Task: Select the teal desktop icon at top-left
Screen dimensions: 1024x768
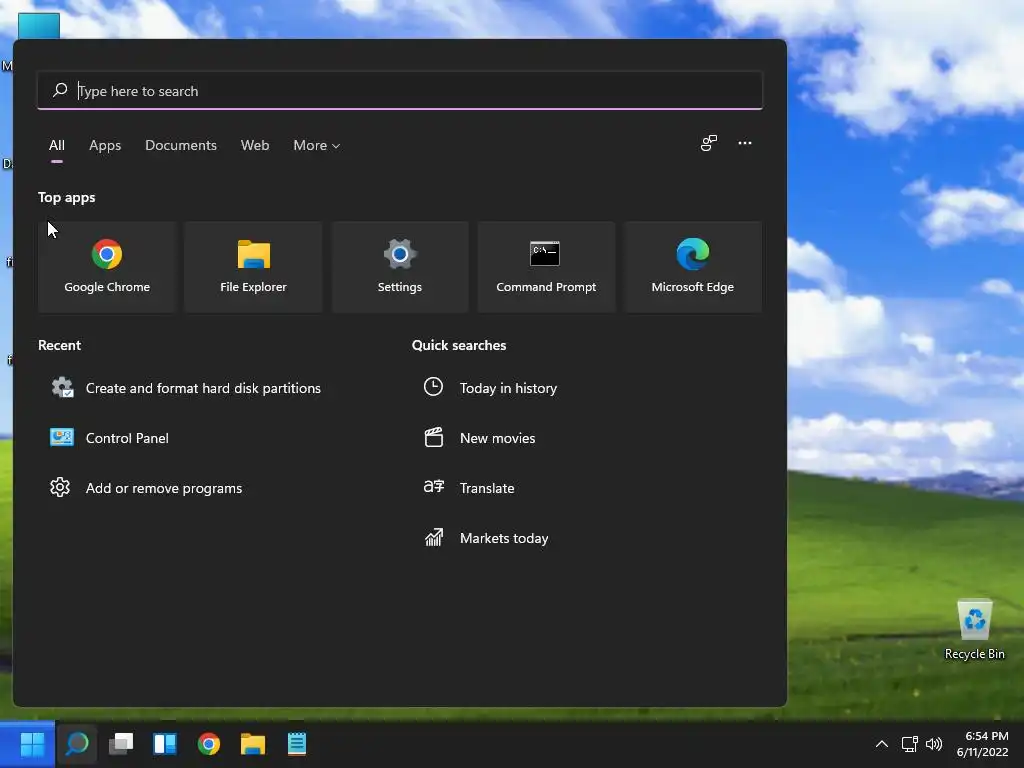Action: 39,26
